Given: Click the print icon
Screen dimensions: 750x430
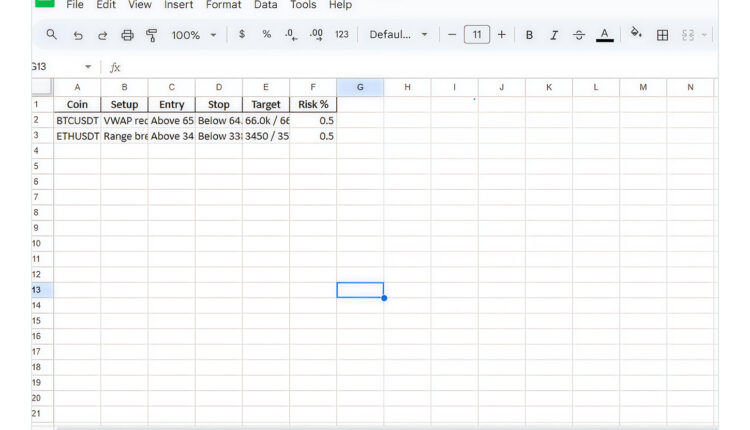Looking at the screenshot, I should pyautogui.click(x=127, y=35).
